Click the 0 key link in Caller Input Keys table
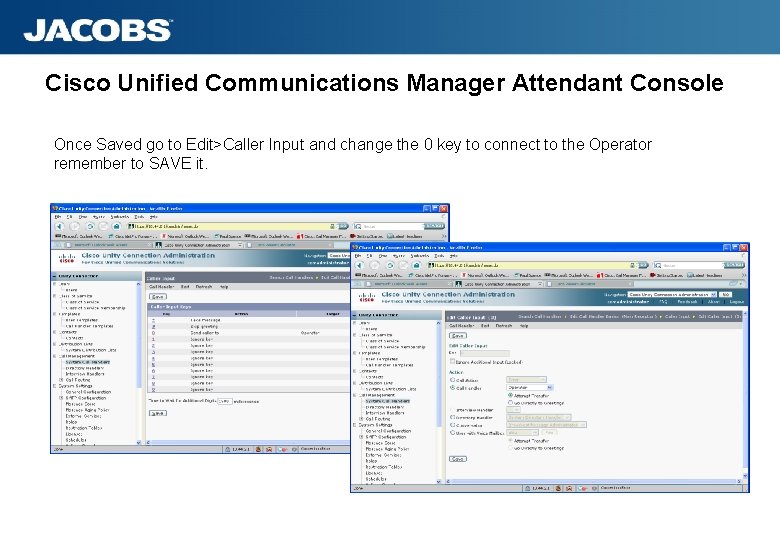This screenshot has height=540, width=780. 153,333
